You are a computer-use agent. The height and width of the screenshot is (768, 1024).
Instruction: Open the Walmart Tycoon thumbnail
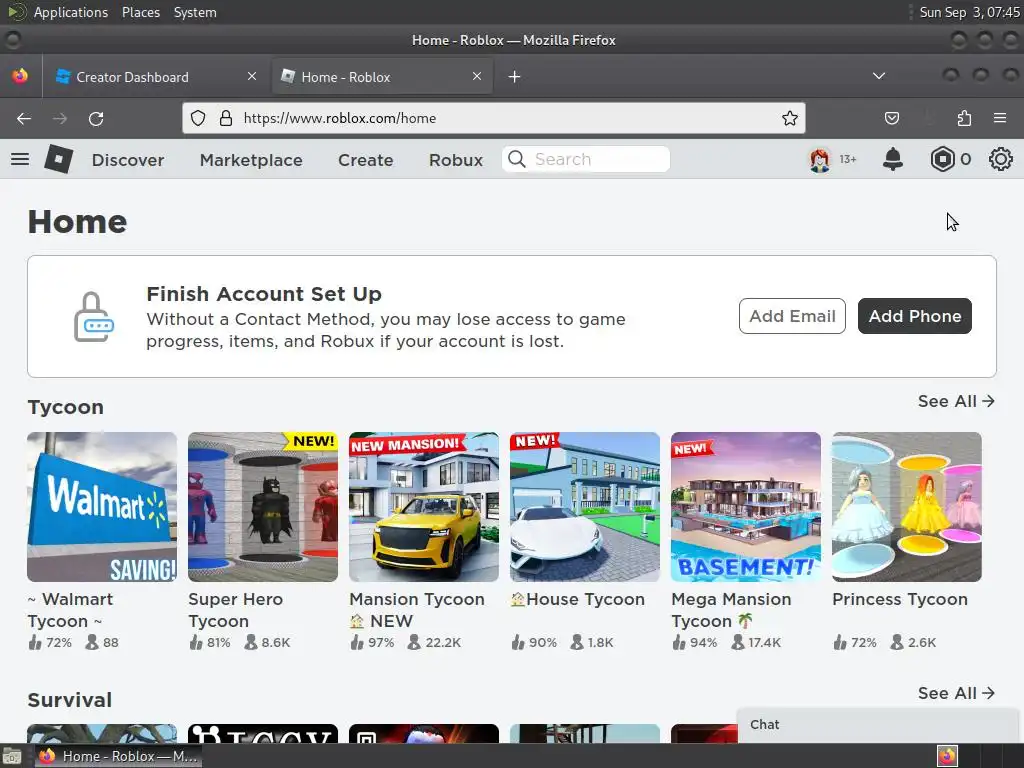(102, 507)
